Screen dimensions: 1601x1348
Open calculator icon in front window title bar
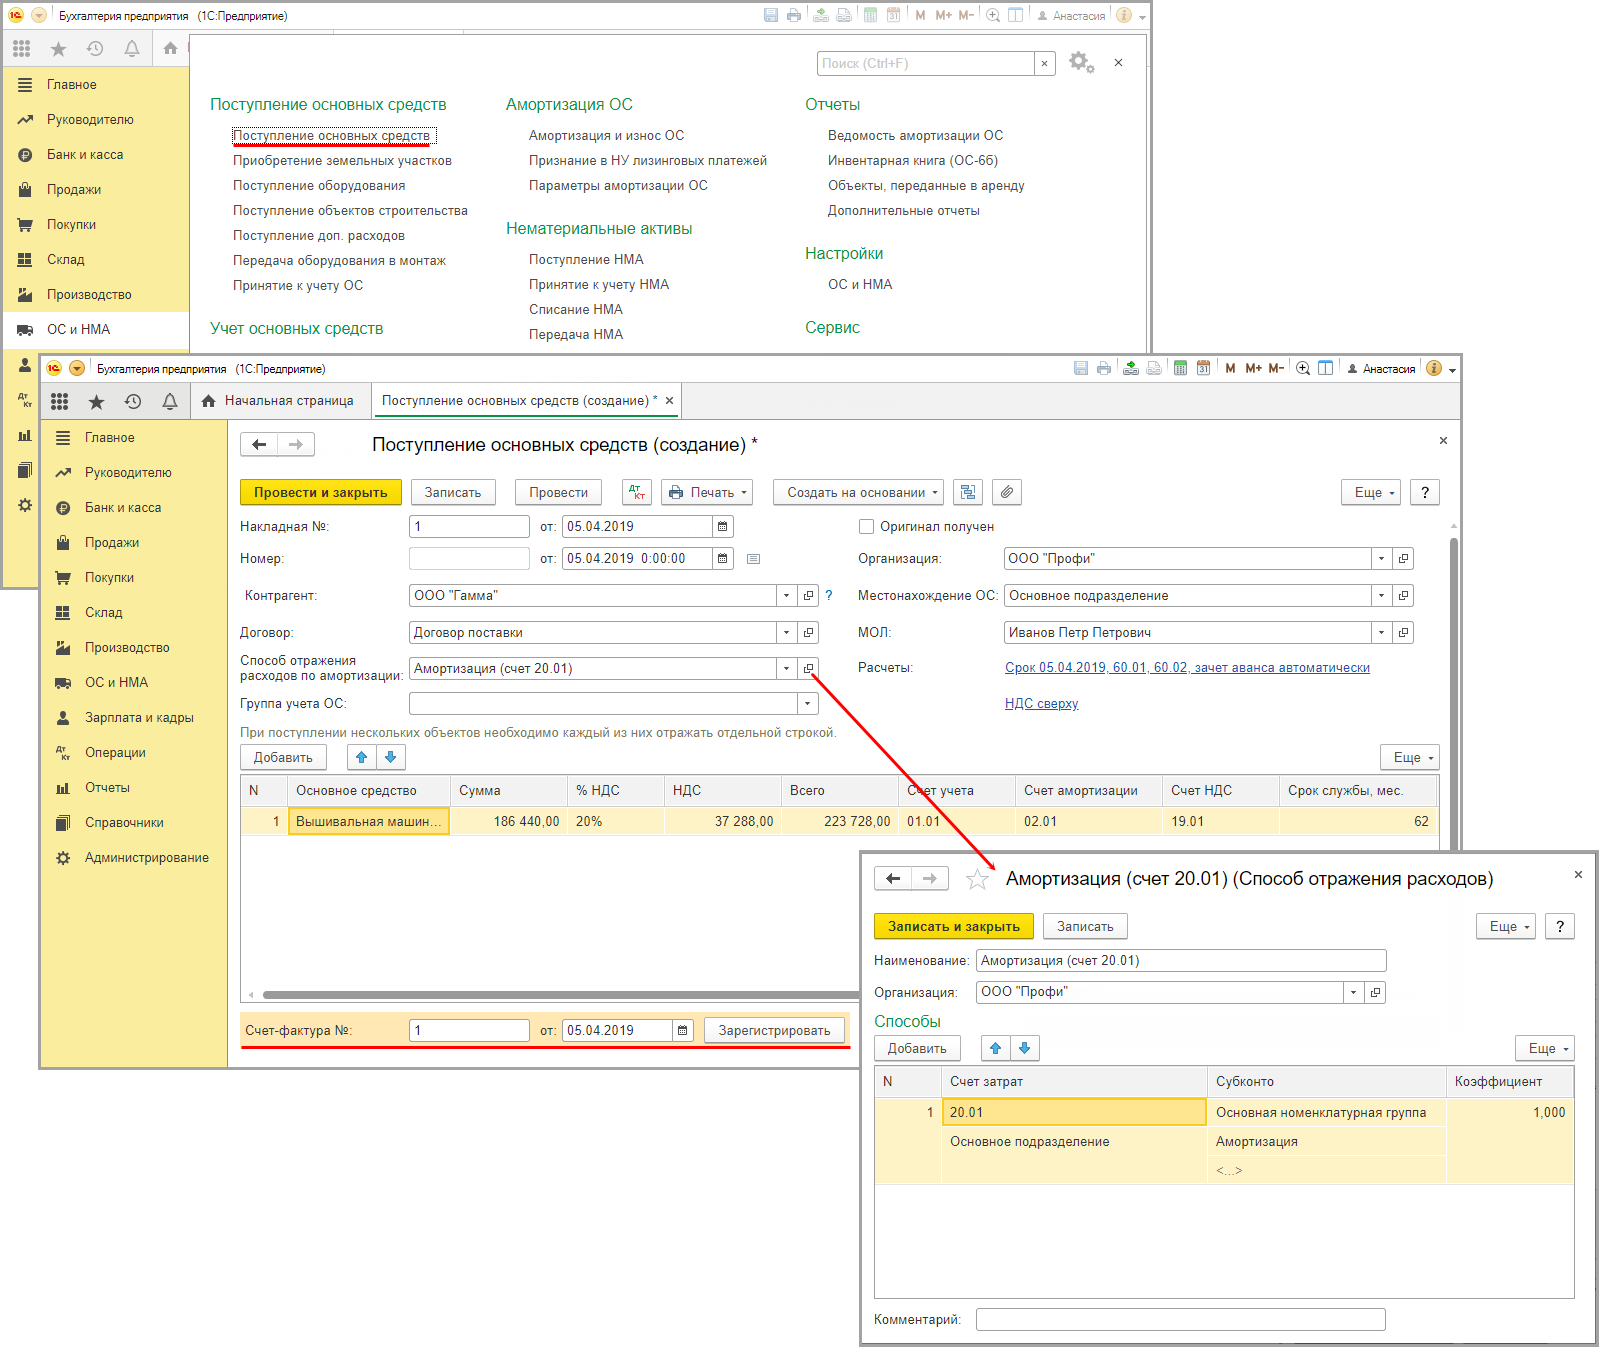coord(1180,368)
